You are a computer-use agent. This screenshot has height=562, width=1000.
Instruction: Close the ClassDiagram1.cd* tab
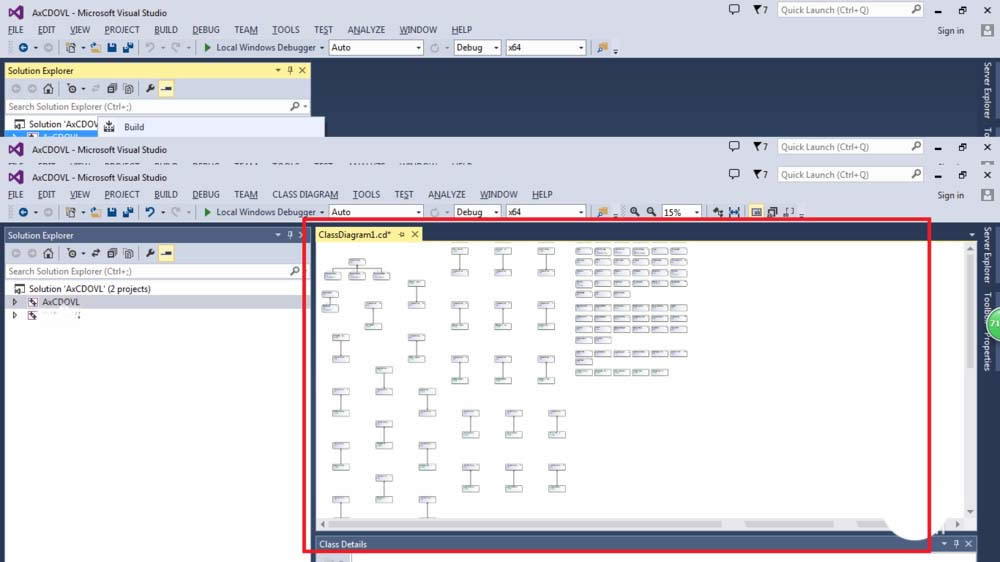click(x=415, y=235)
